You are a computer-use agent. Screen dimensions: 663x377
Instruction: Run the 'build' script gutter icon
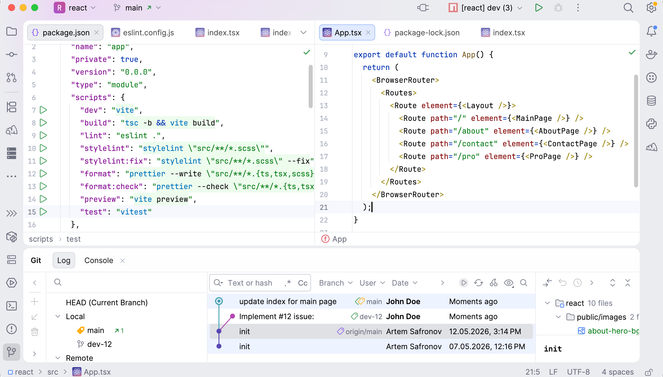[x=43, y=123]
